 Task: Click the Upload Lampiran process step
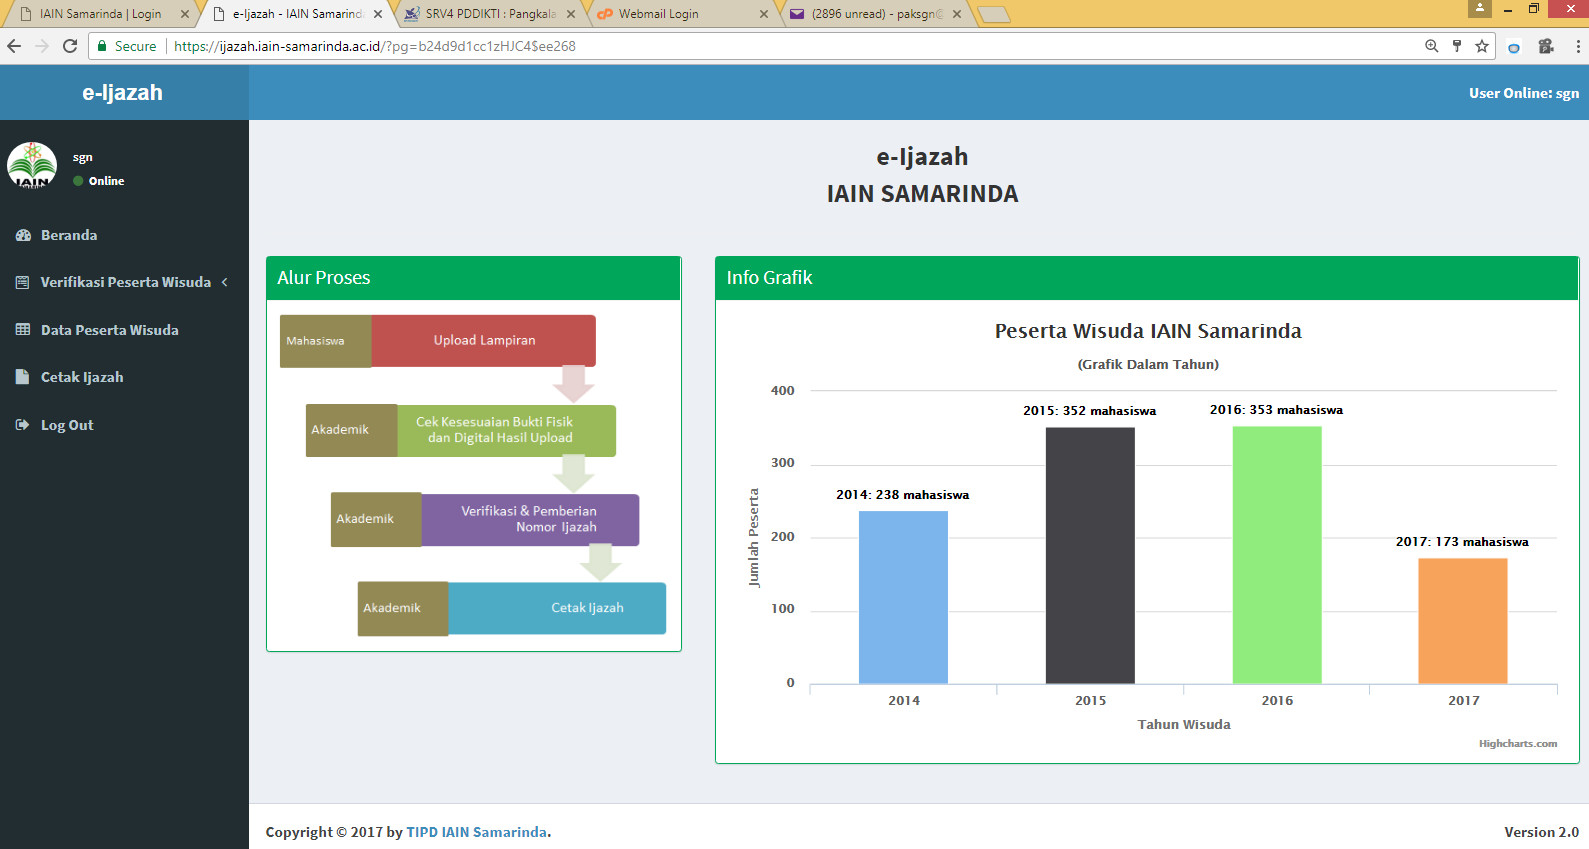coord(484,341)
